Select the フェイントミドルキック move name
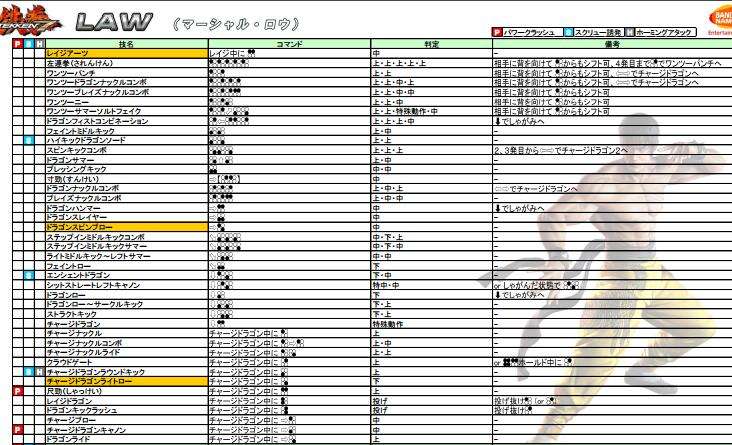 [80, 131]
